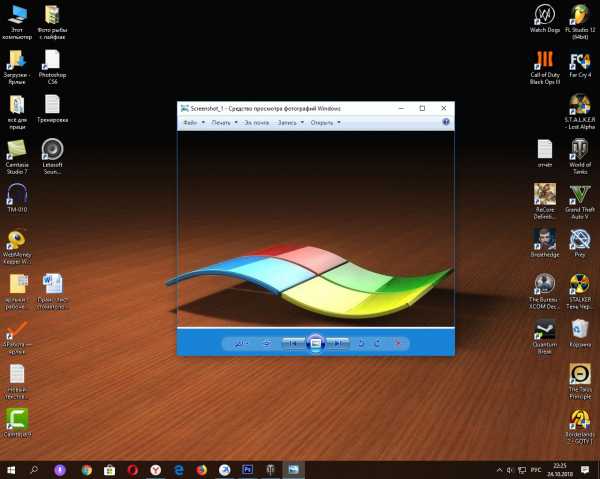The image size is (600, 479).
Task: Open Google Chrome from the taskbar
Action: [87, 468]
